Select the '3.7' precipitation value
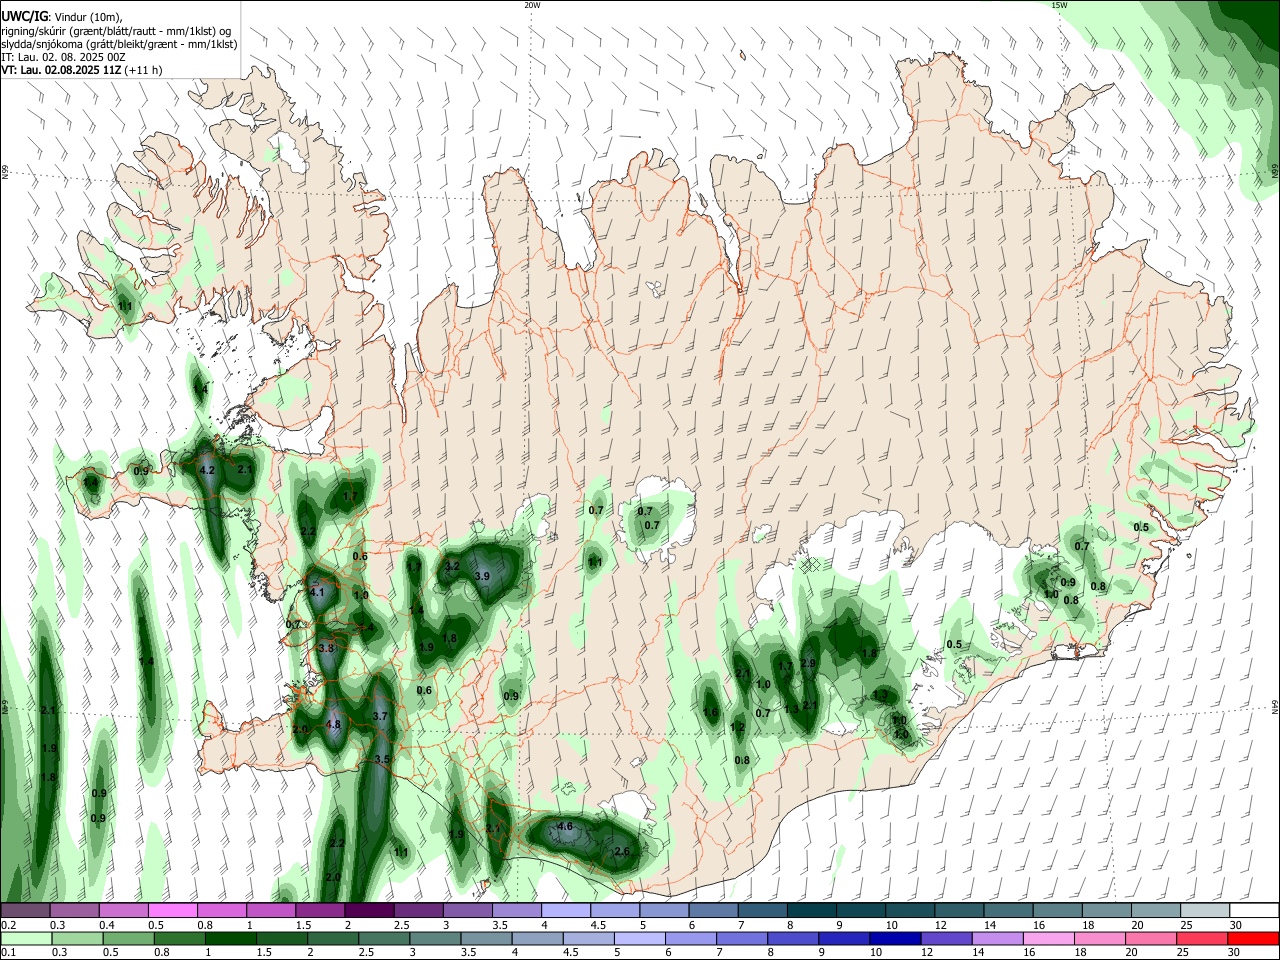1280x960 pixels. coord(380,717)
